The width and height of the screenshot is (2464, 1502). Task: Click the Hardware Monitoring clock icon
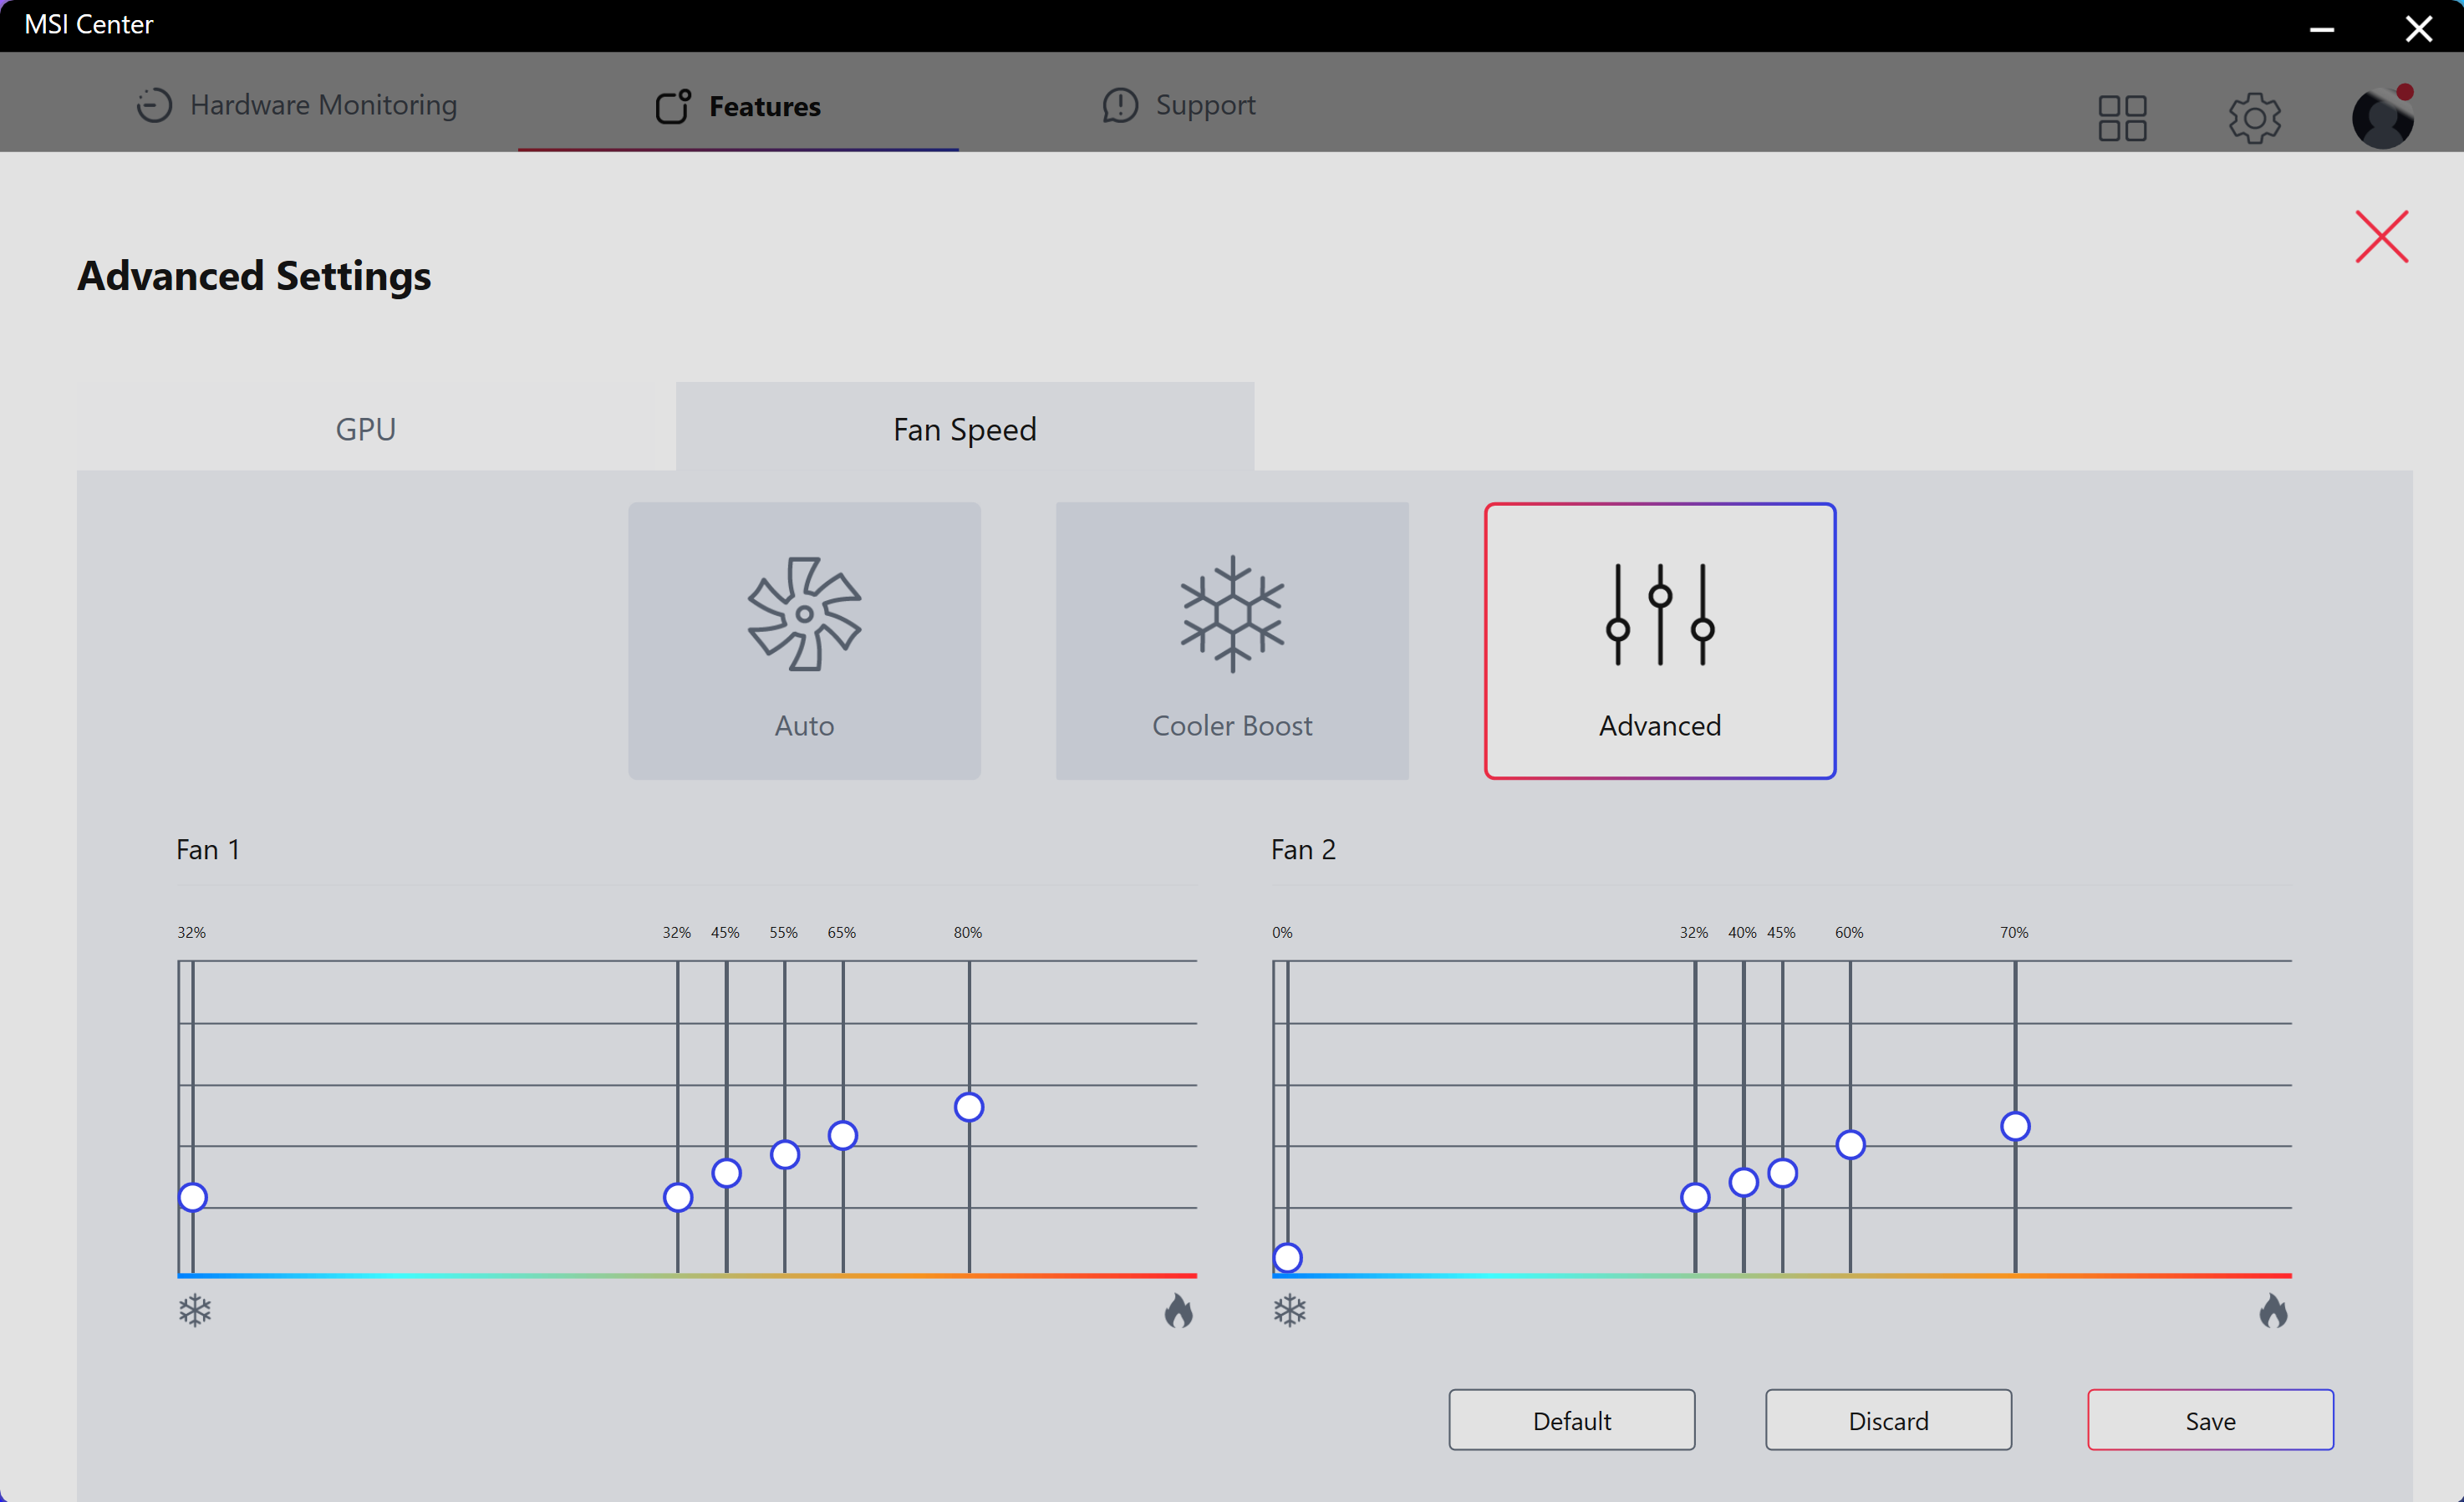click(x=154, y=105)
